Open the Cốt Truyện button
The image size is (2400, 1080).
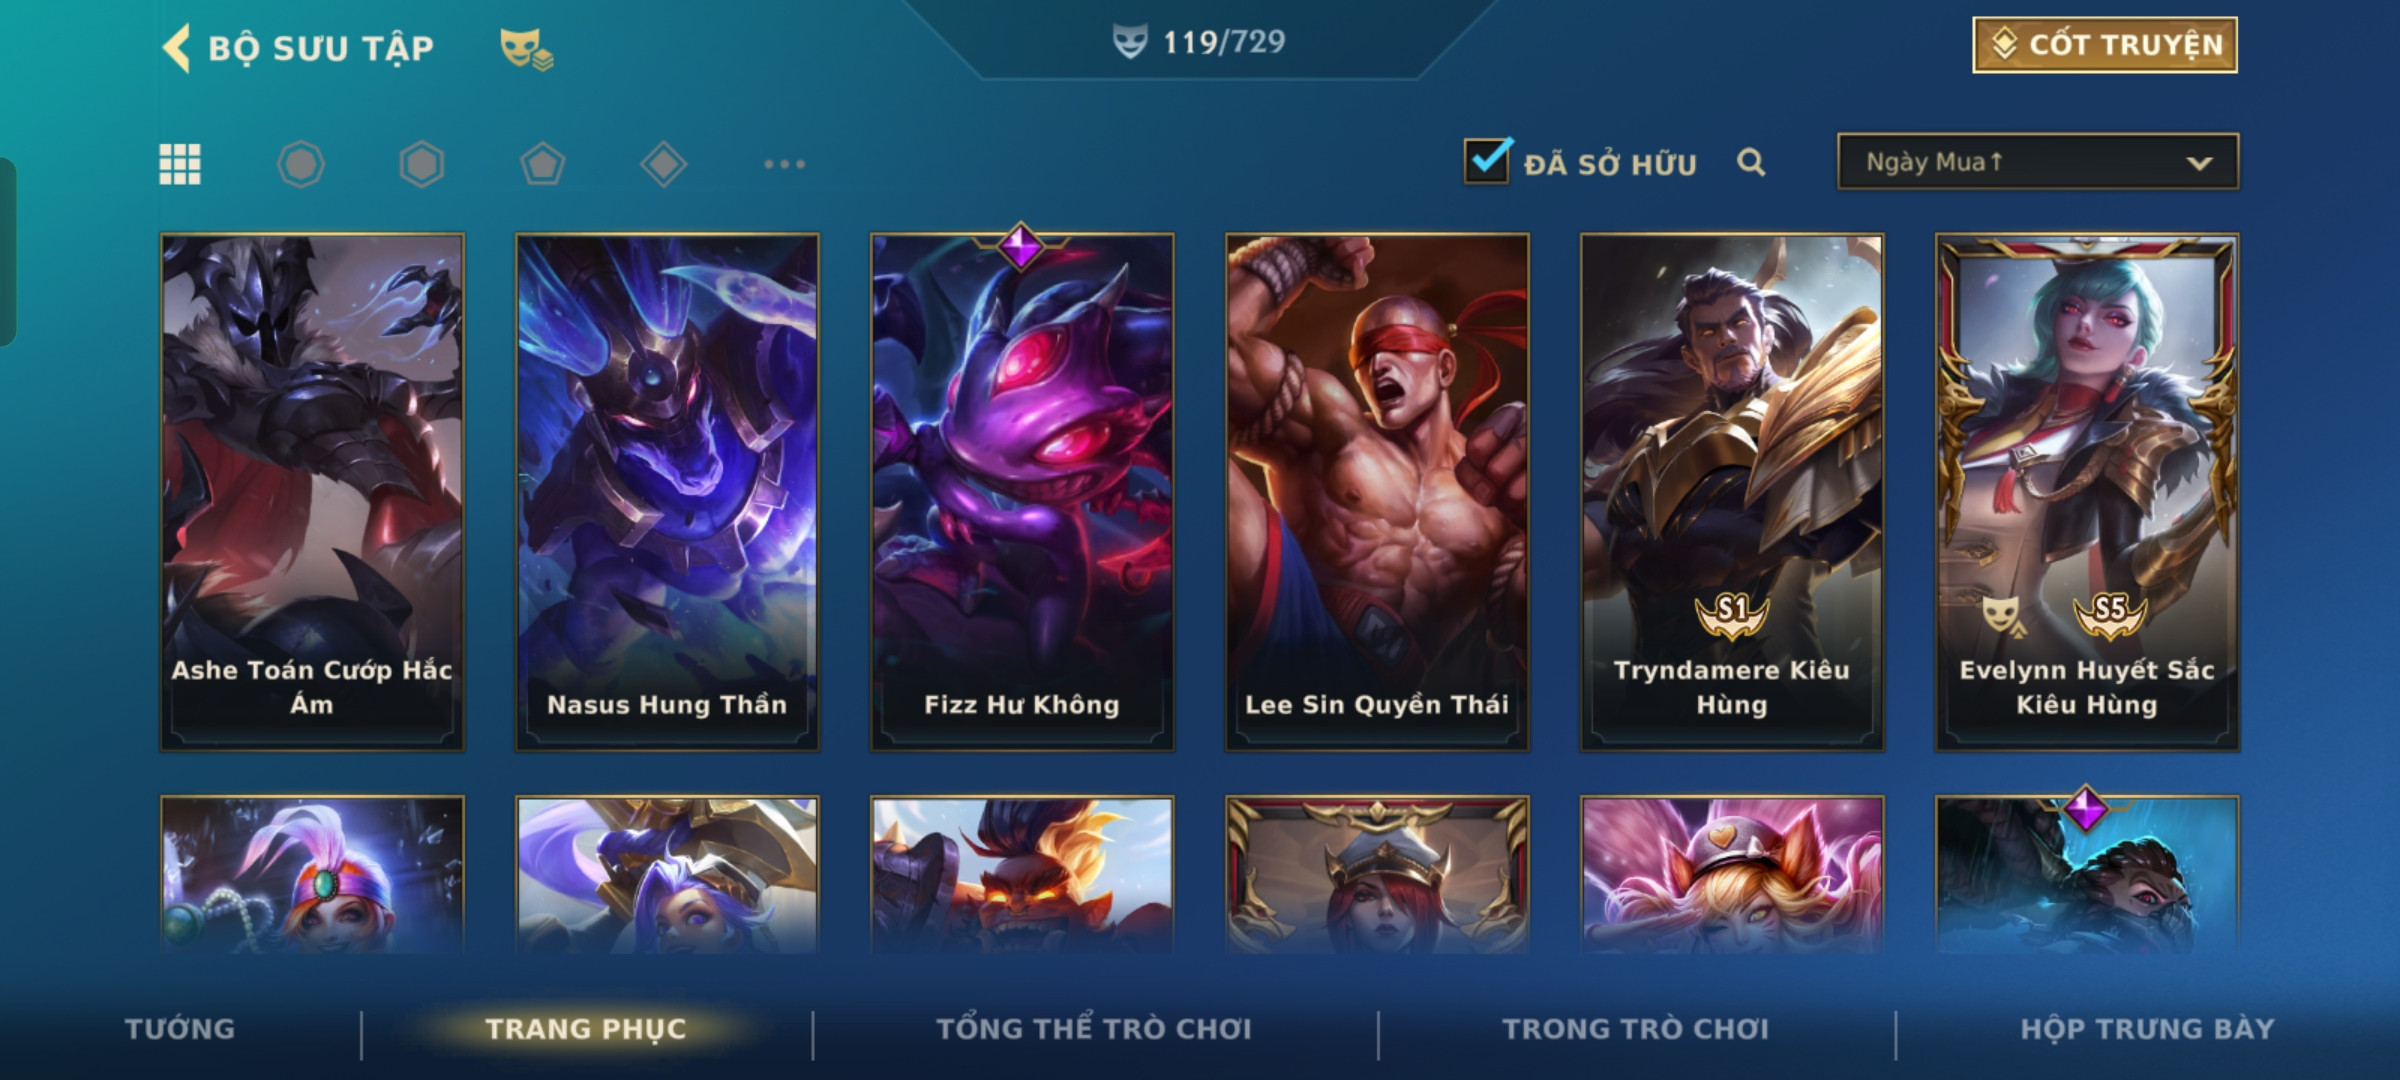[2105, 45]
